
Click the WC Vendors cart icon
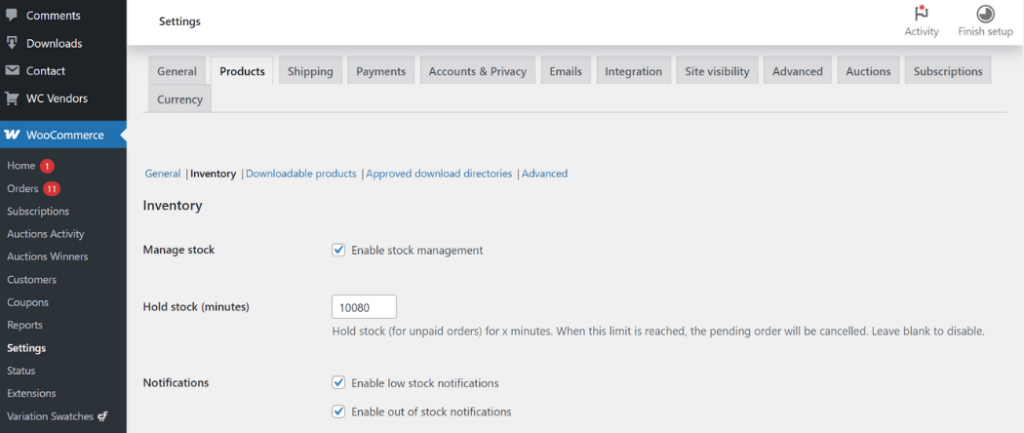[11, 99]
